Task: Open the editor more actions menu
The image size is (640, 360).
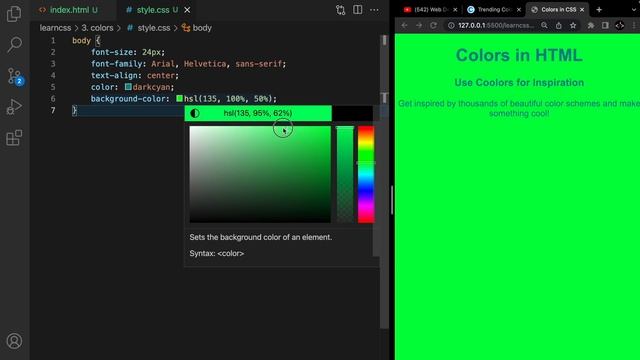Action: click(374, 10)
